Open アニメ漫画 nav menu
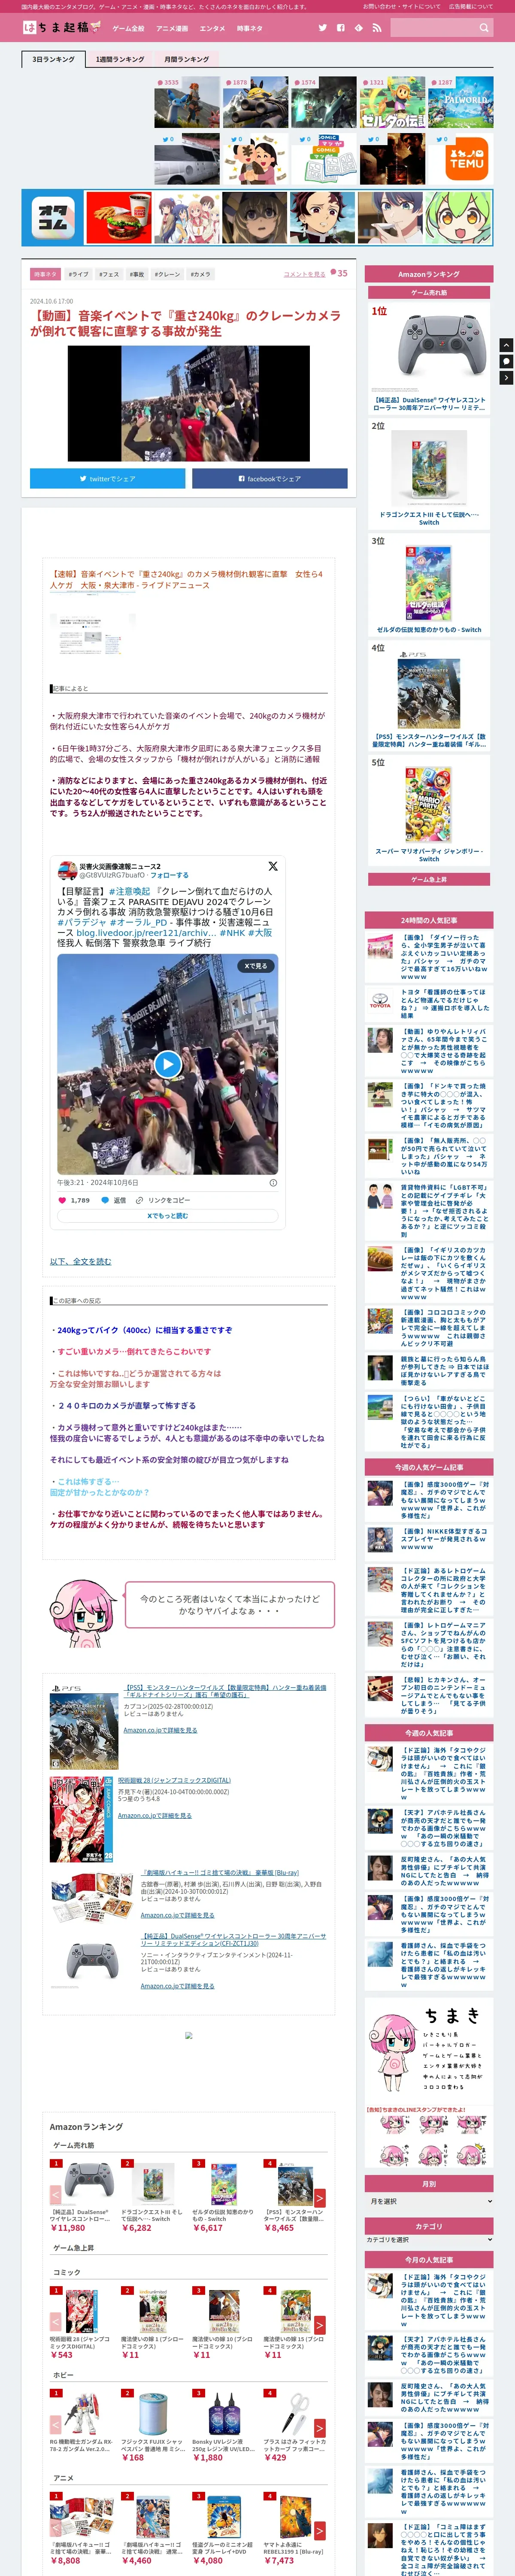The image size is (515, 2576). (x=172, y=28)
